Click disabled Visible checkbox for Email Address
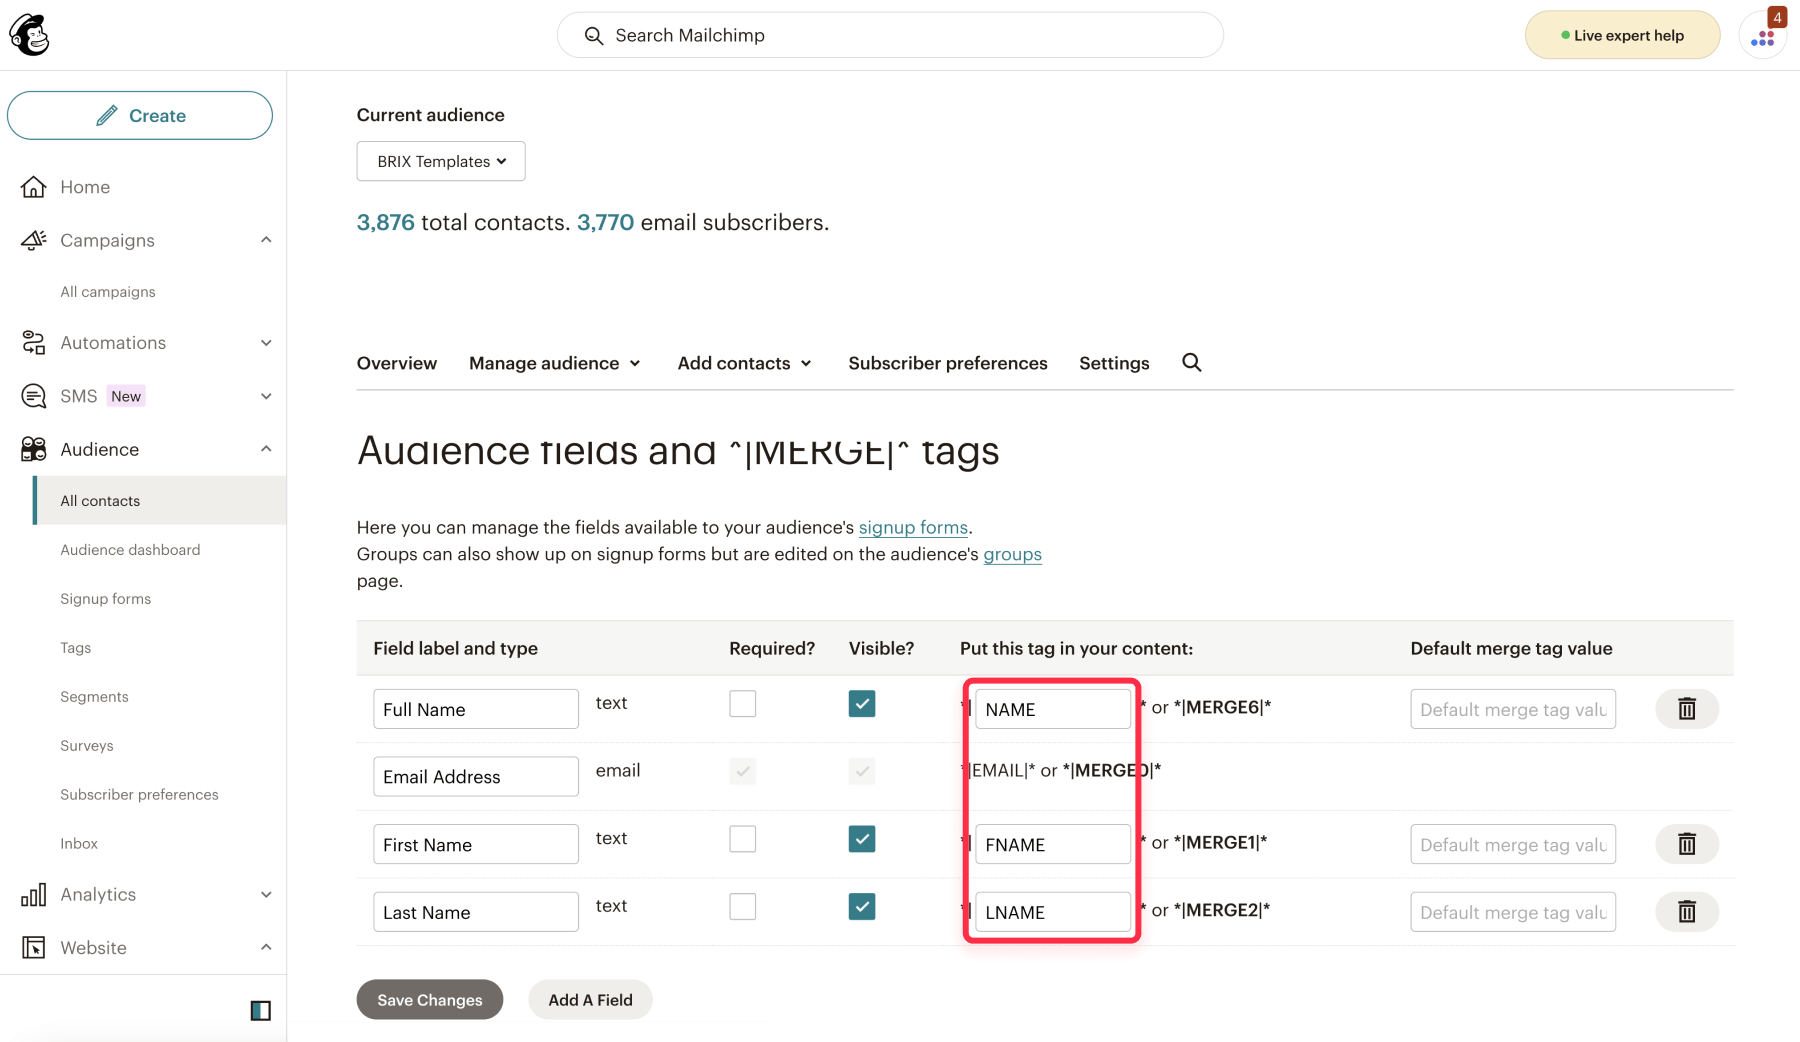The image size is (1800, 1042). pyautogui.click(x=862, y=771)
